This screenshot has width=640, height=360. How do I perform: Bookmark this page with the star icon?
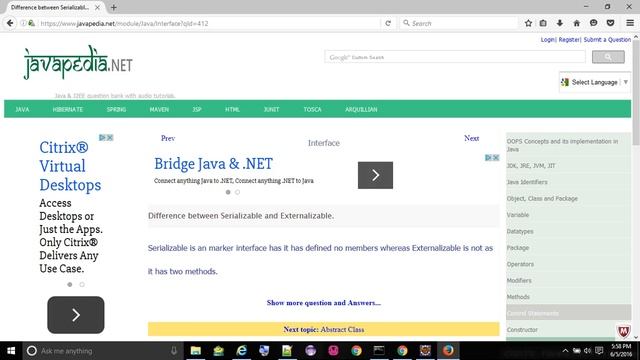click(528, 23)
